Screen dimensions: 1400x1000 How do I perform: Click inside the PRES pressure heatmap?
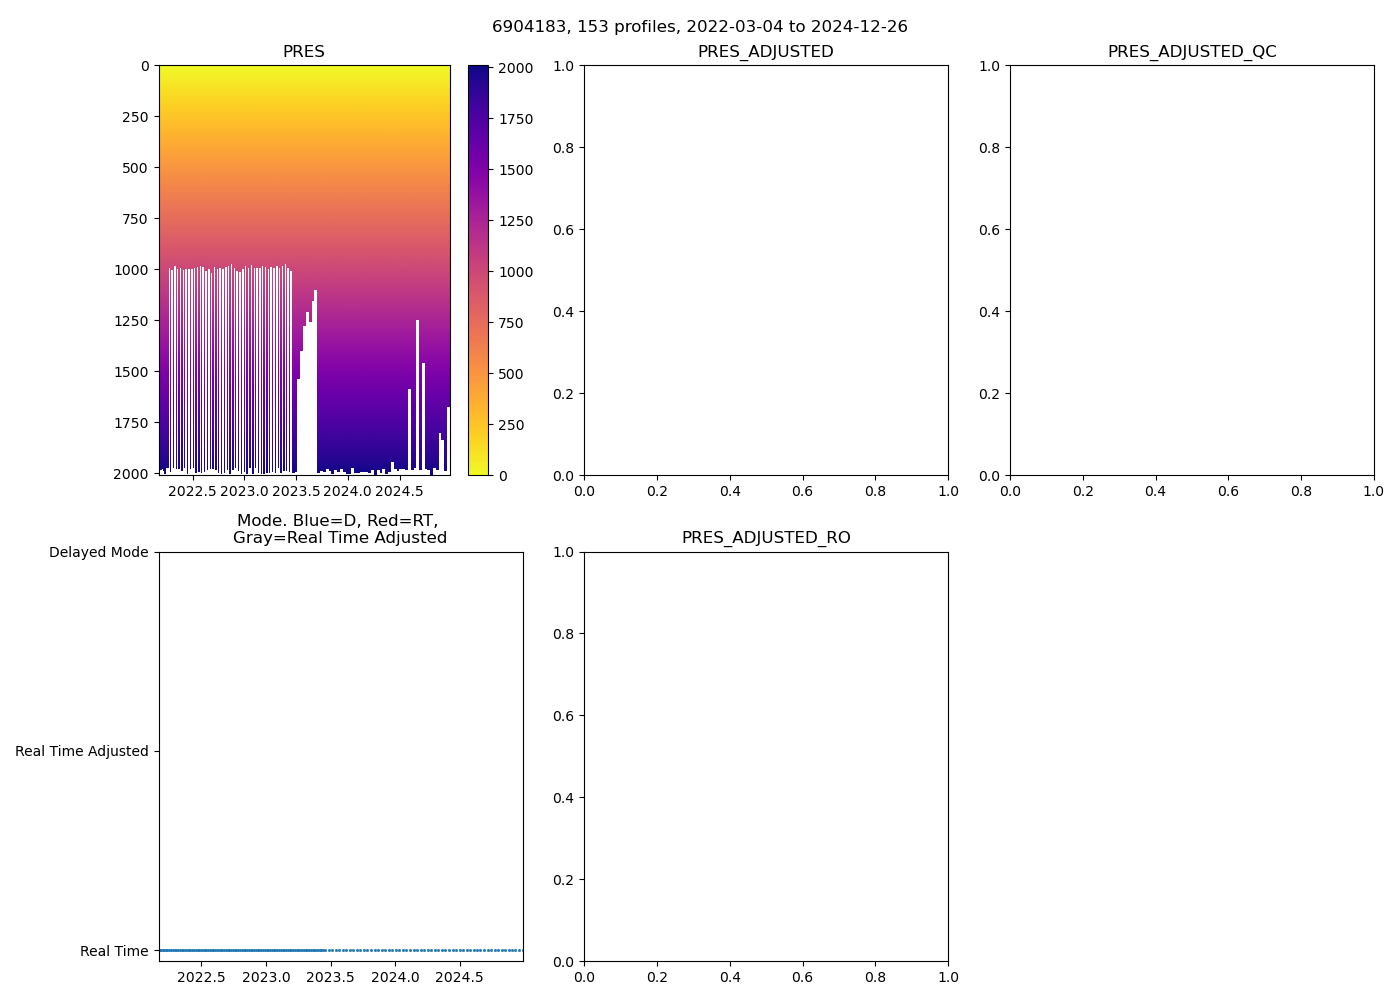[304, 270]
